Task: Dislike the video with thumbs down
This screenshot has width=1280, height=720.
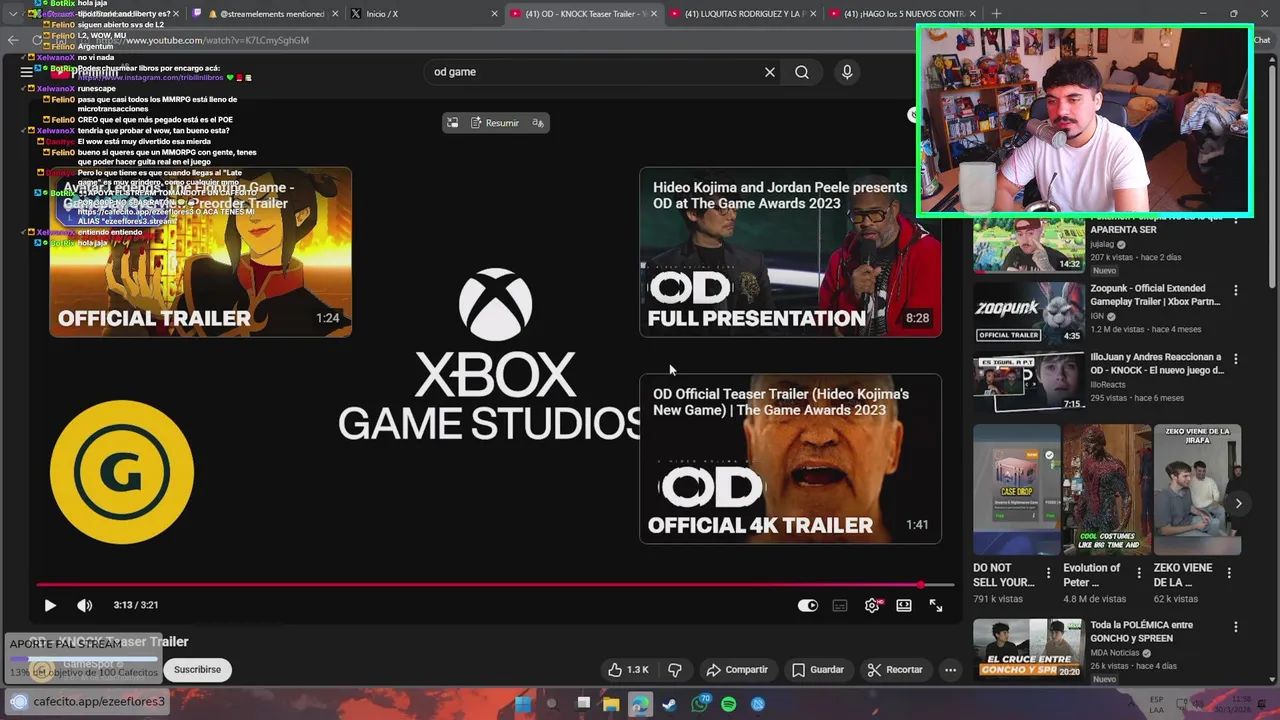Action: tap(675, 670)
